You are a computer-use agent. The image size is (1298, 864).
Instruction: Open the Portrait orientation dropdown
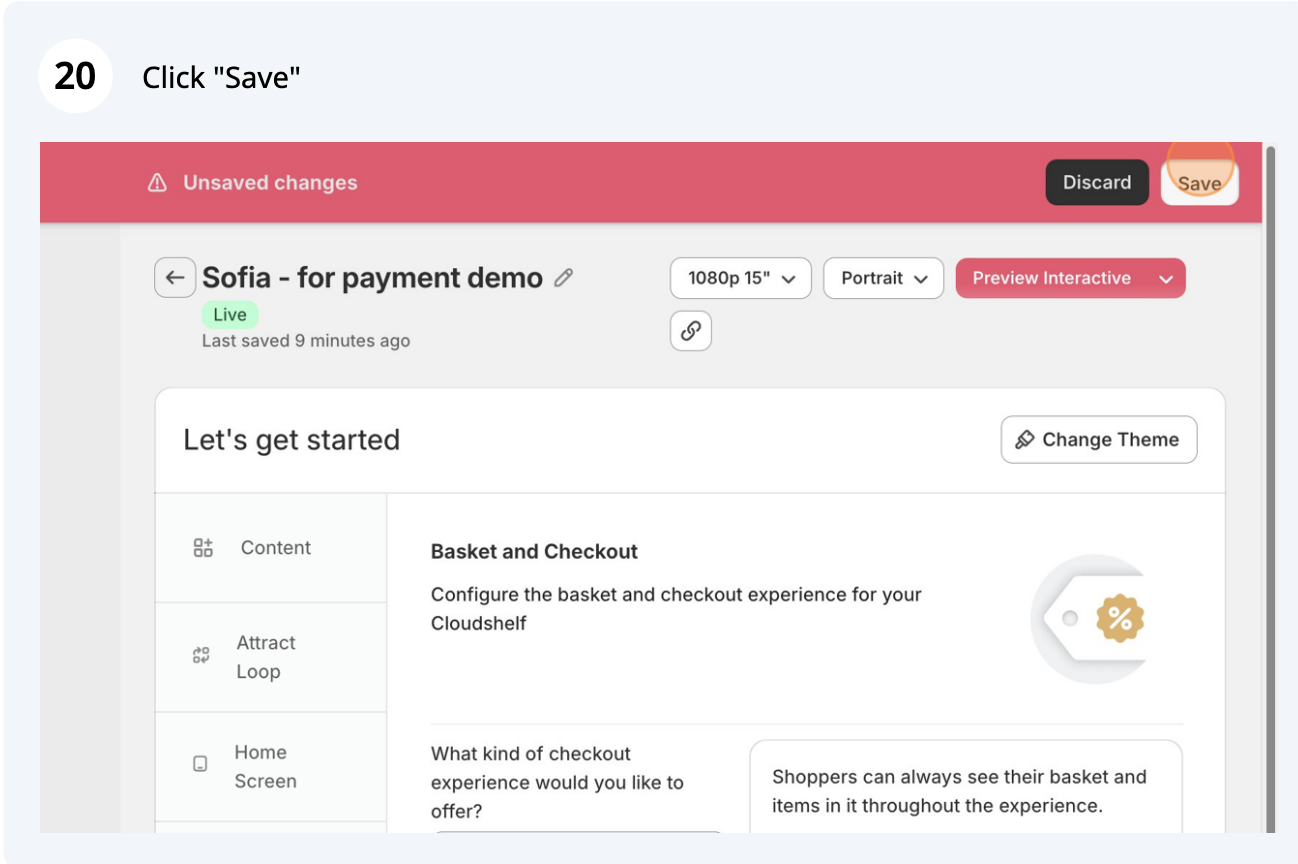[x=883, y=278]
